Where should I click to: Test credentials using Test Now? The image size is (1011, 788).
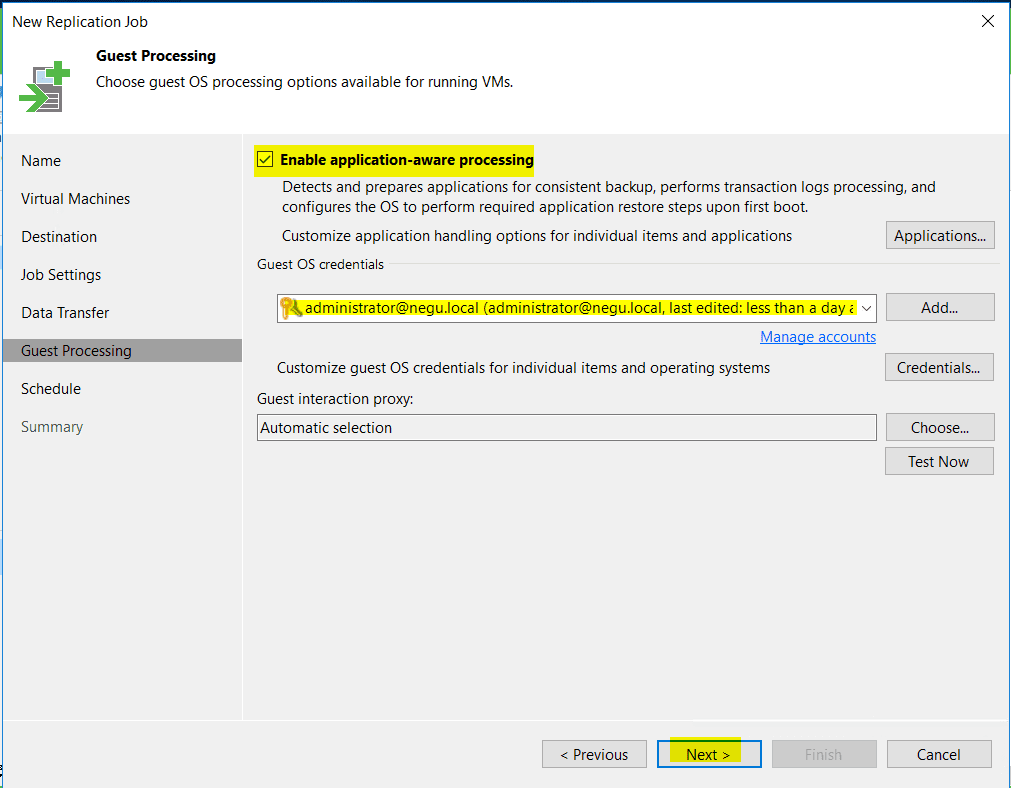pyautogui.click(x=938, y=461)
